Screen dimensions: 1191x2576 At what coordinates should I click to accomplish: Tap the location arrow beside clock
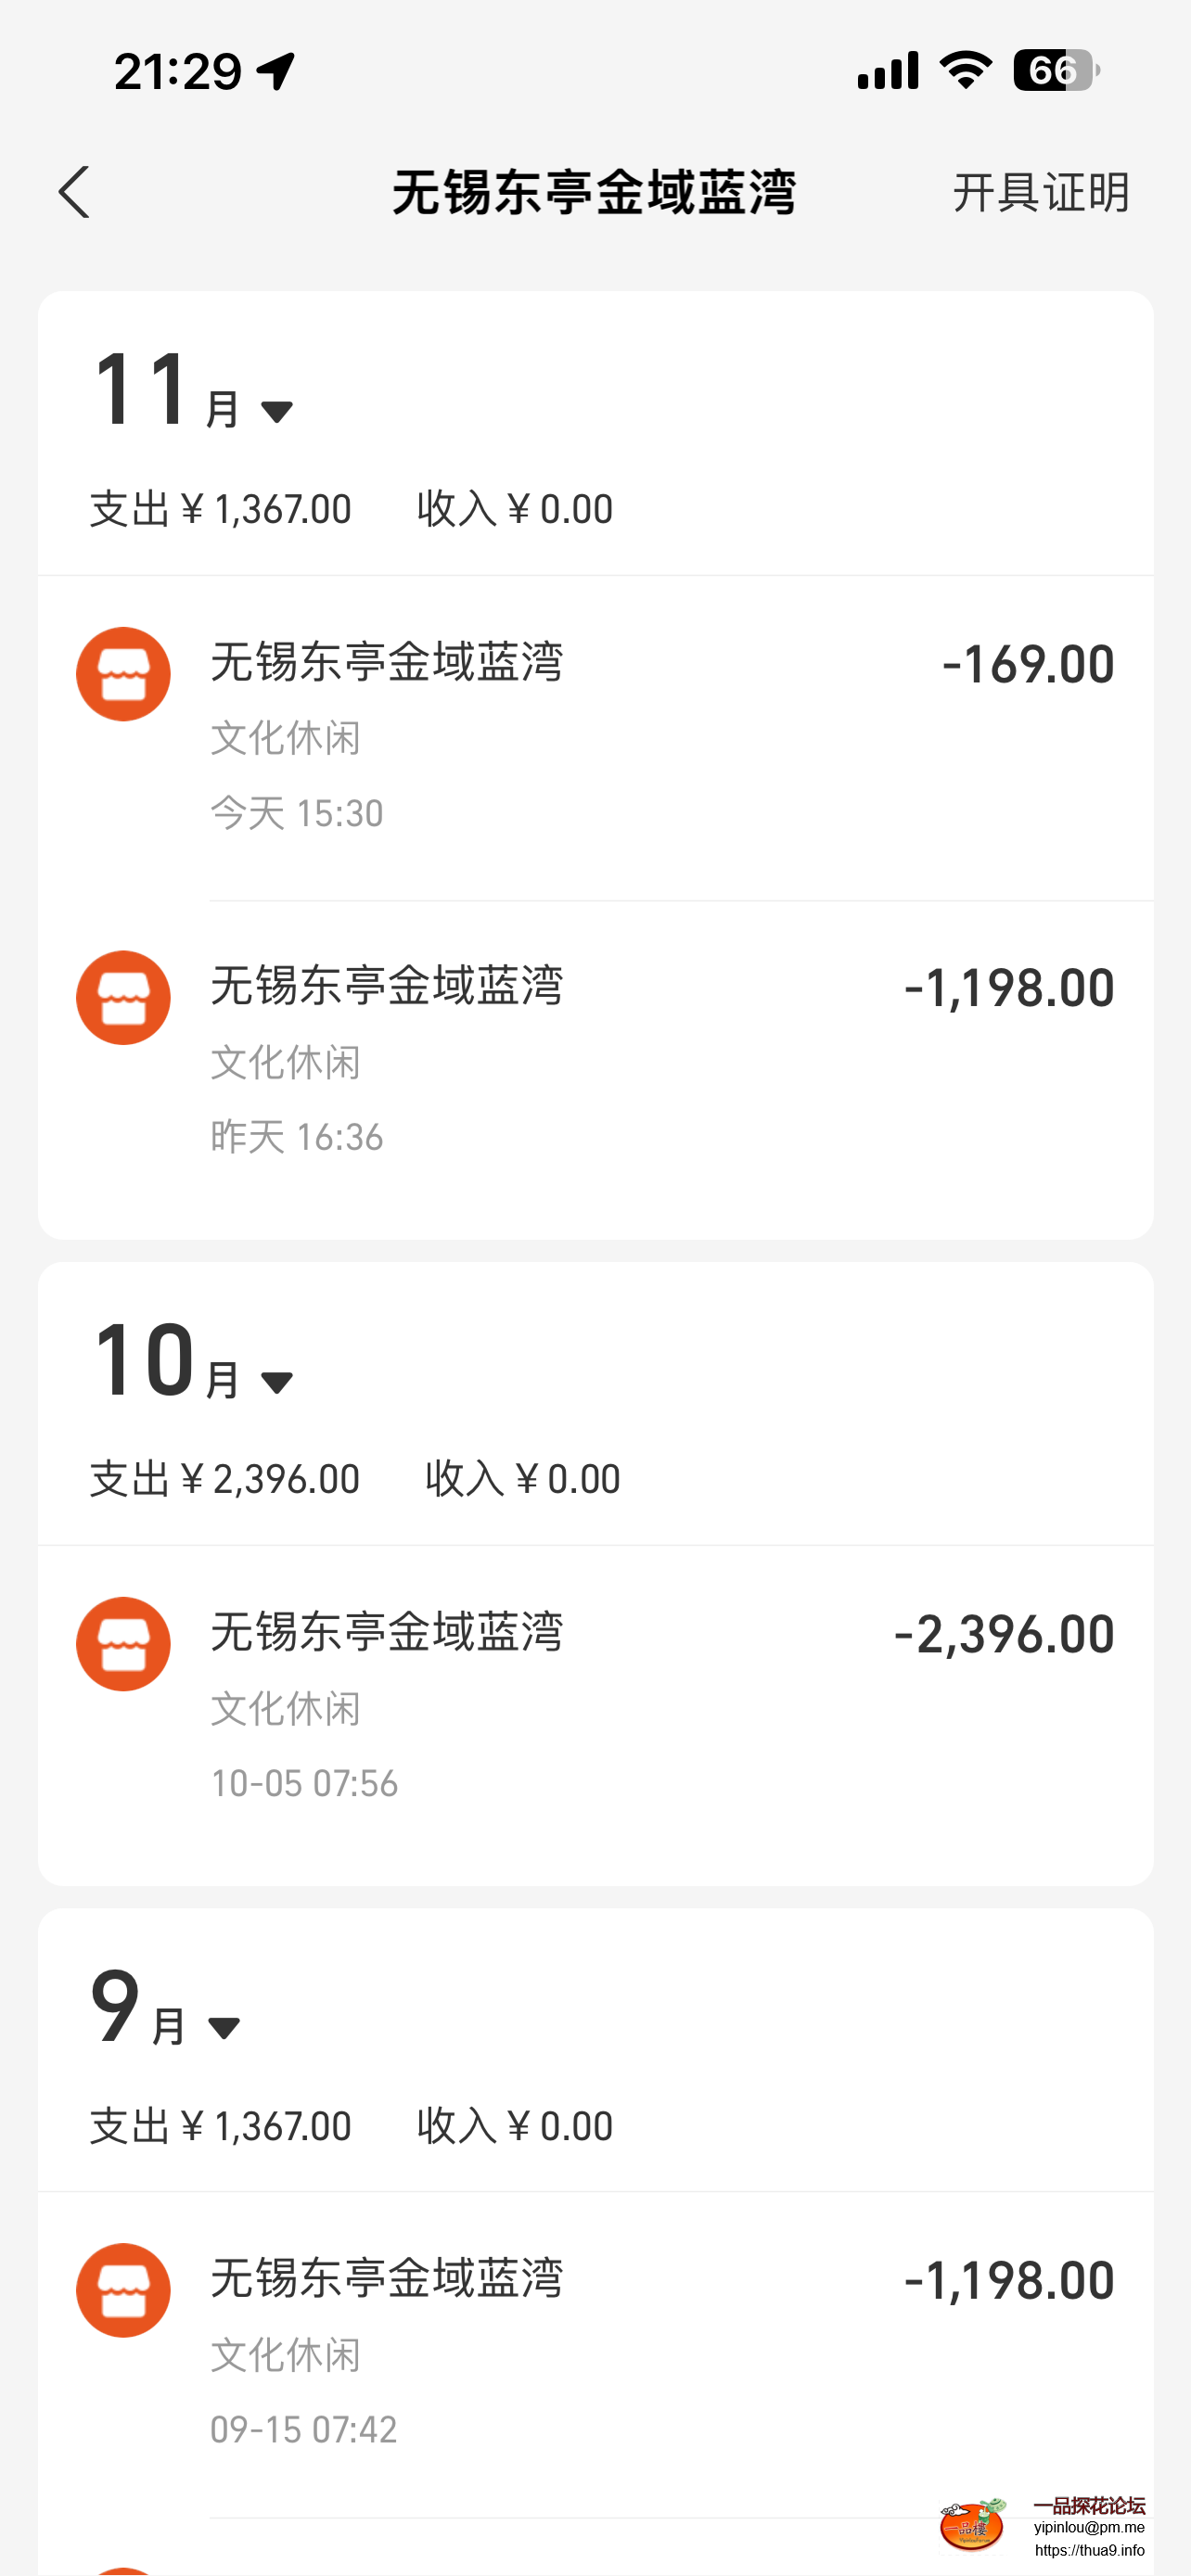click(x=276, y=72)
